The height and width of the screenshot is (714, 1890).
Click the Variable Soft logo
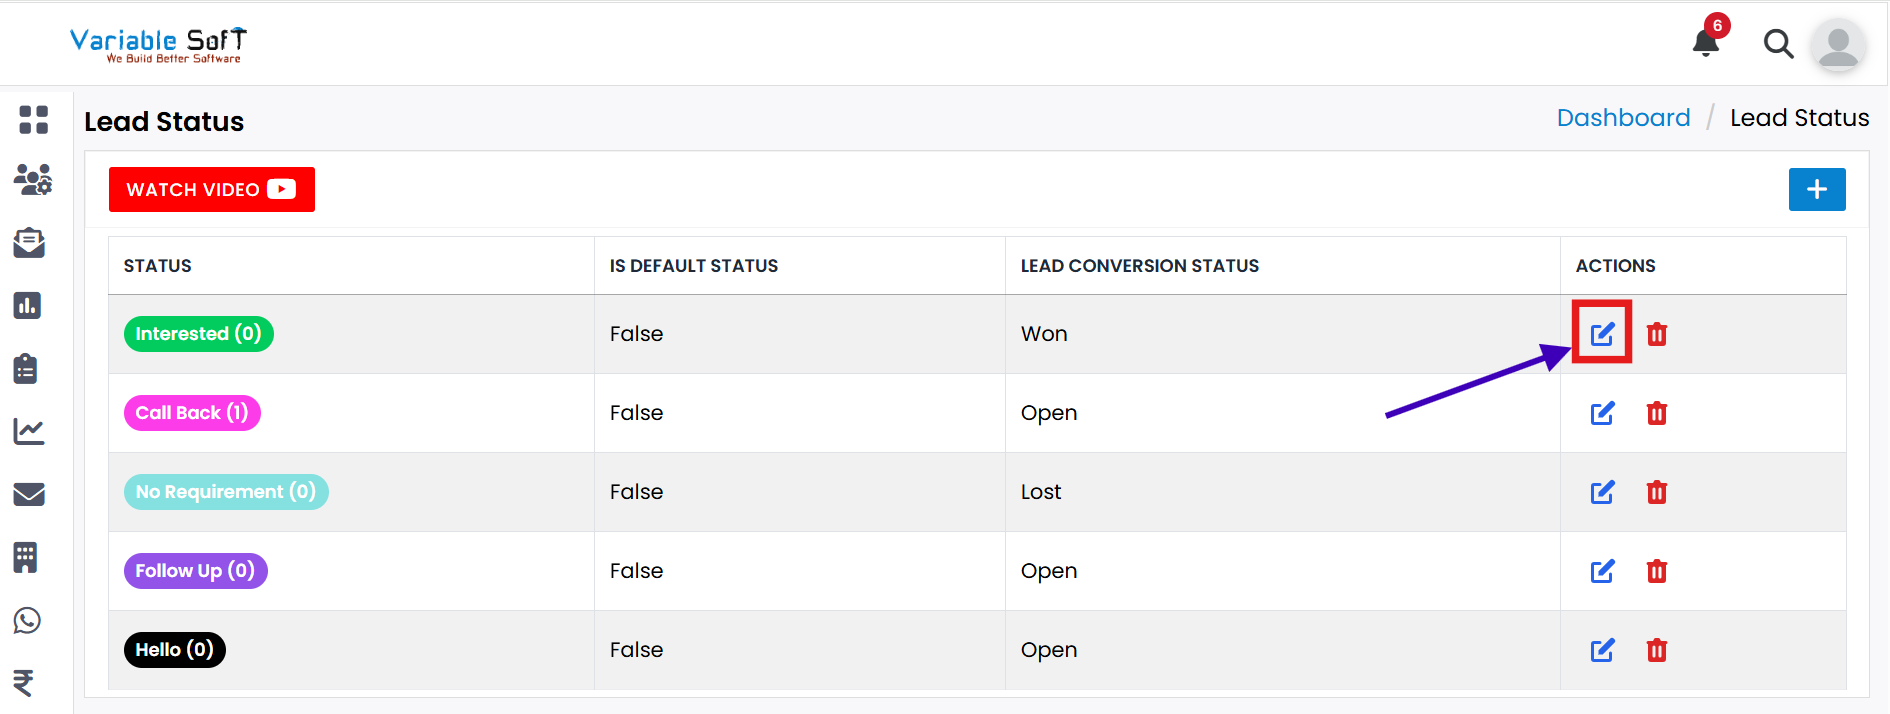pyautogui.click(x=158, y=45)
